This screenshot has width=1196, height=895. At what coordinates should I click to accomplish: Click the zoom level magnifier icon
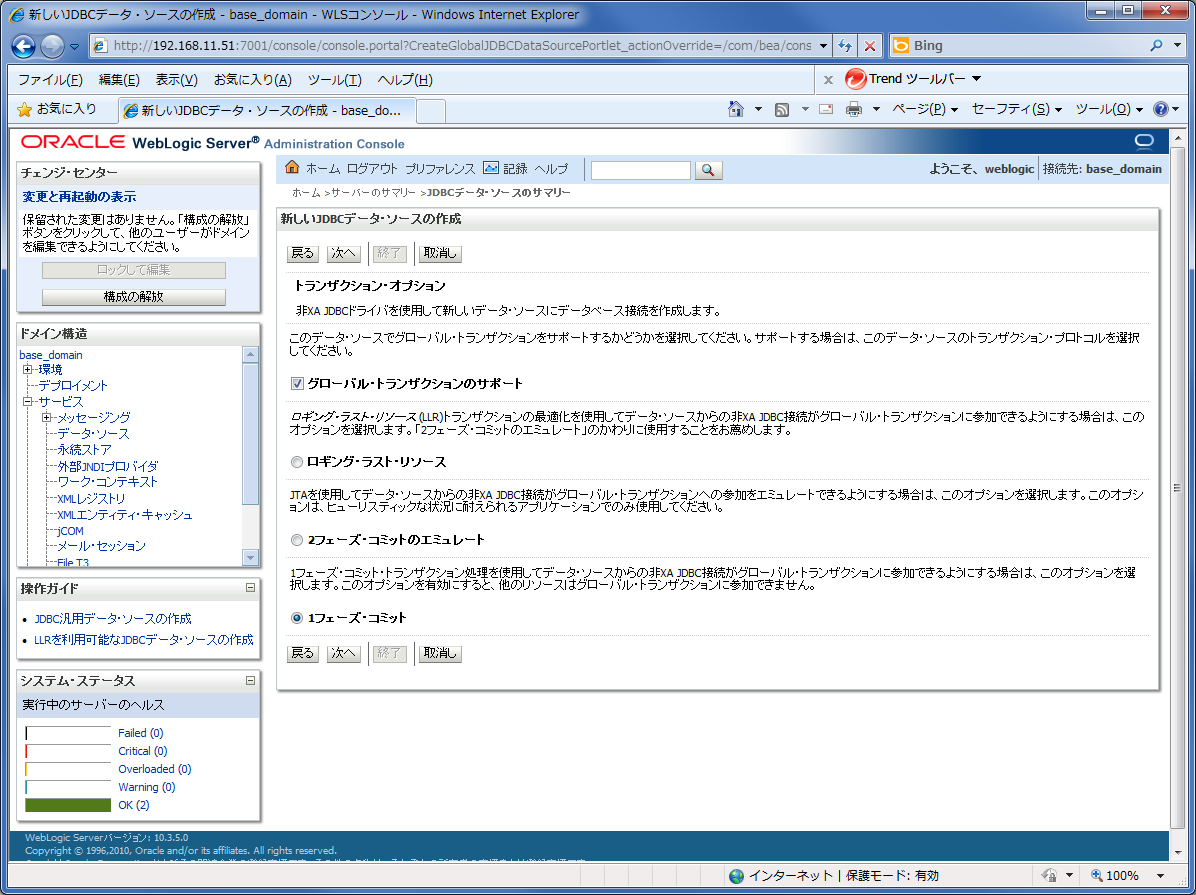click(x=1096, y=875)
